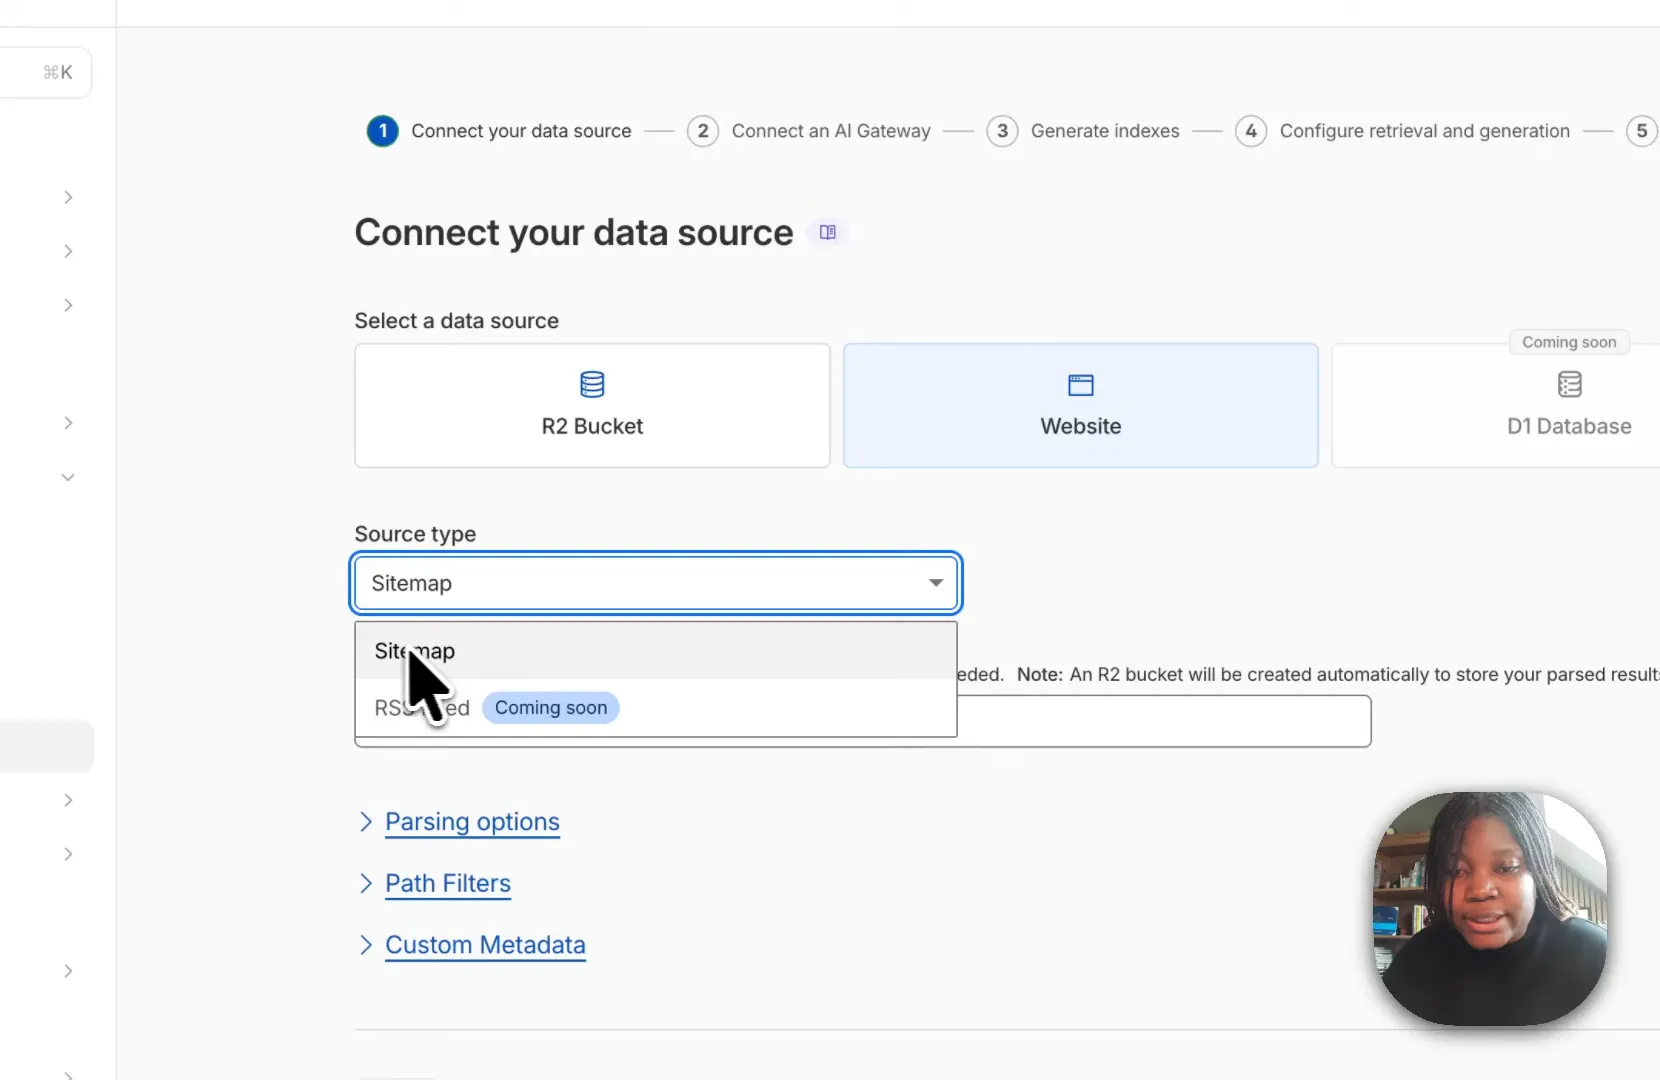Click the webcam overlay thumbnail

pyautogui.click(x=1489, y=910)
